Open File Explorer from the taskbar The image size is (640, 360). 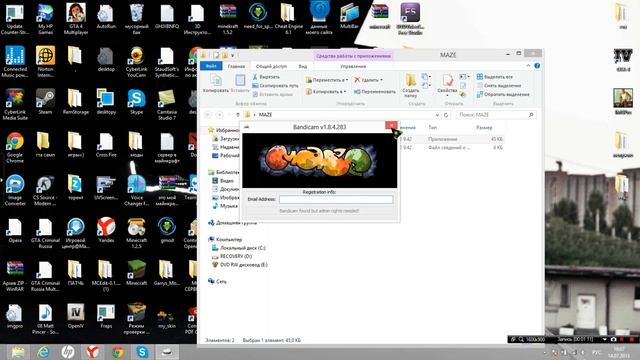tap(18, 352)
